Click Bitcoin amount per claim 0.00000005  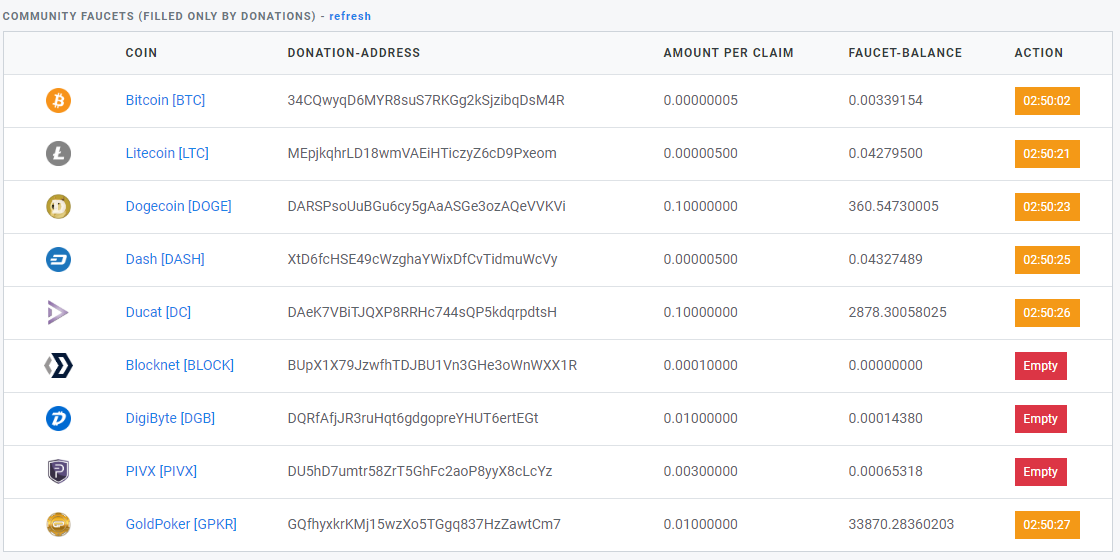(x=701, y=101)
